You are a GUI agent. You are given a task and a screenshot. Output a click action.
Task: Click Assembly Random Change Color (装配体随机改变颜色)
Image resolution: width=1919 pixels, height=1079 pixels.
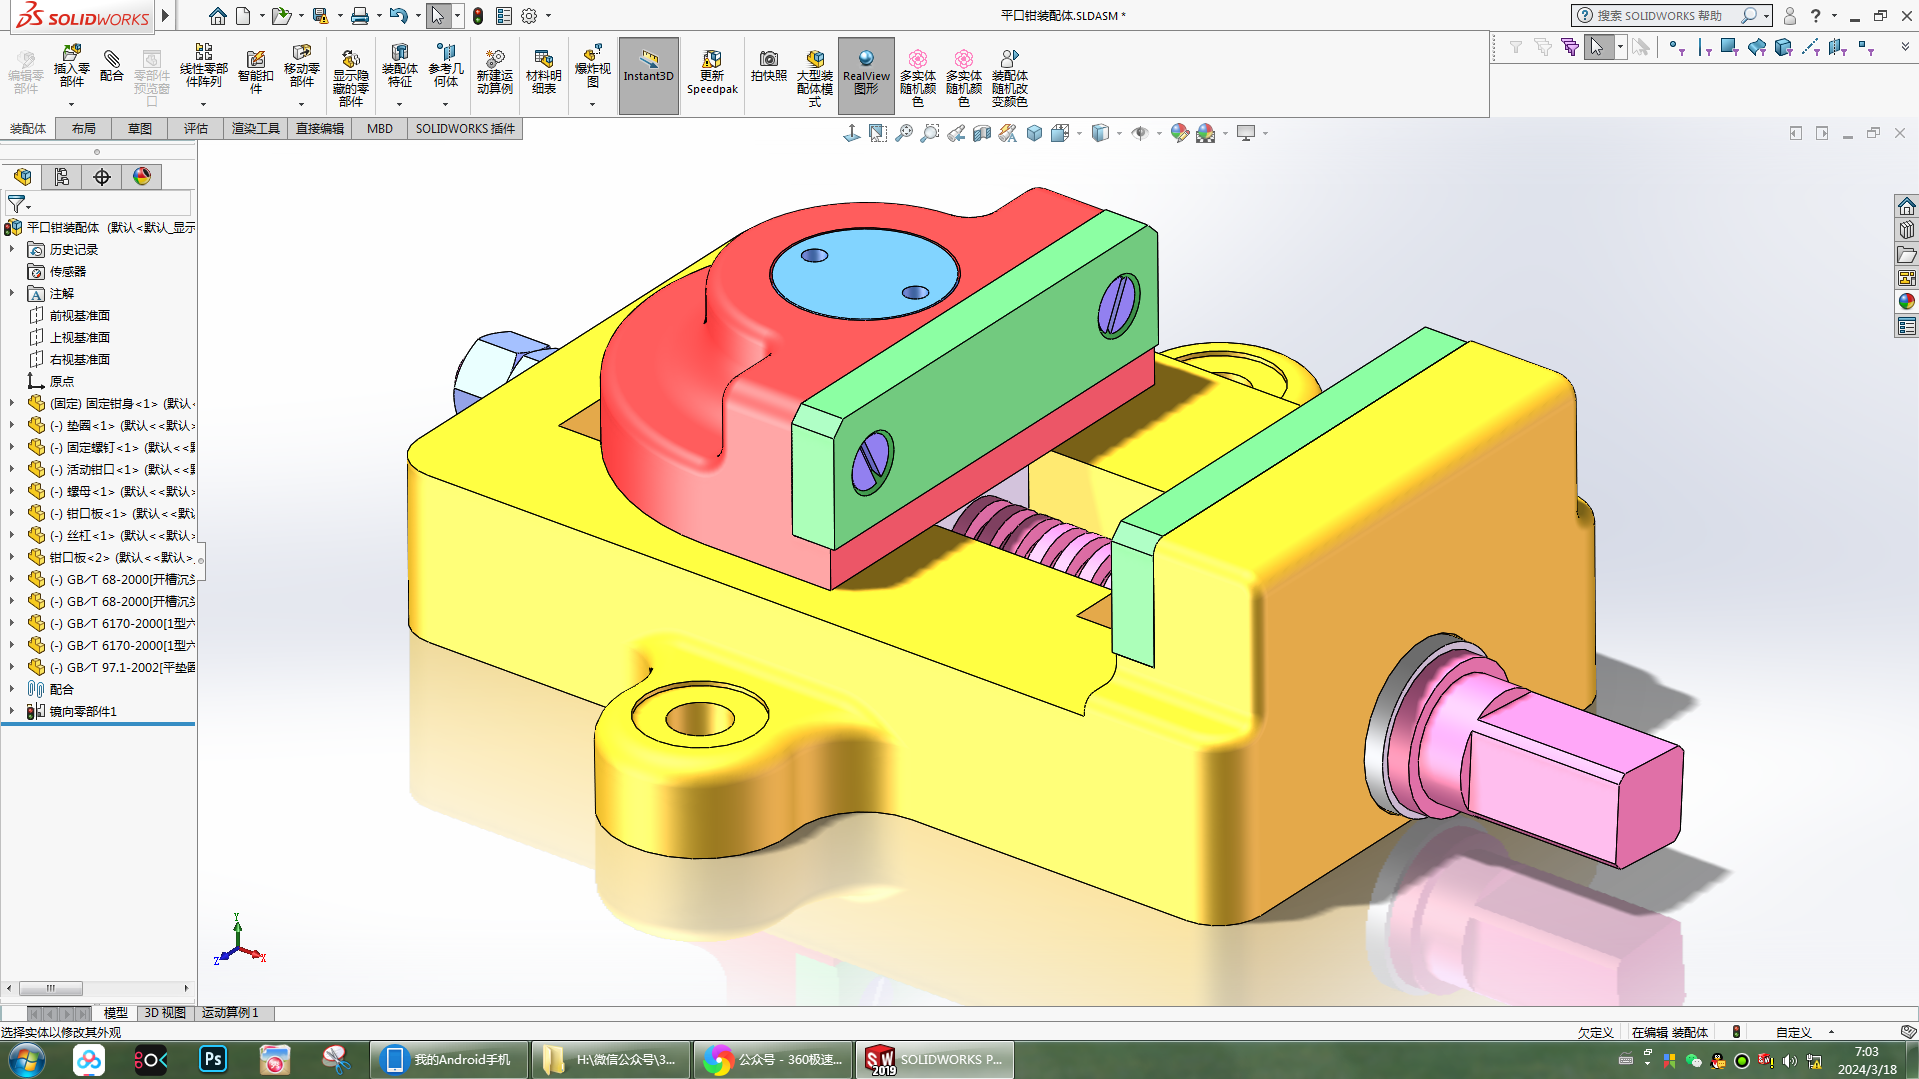point(1010,77)
